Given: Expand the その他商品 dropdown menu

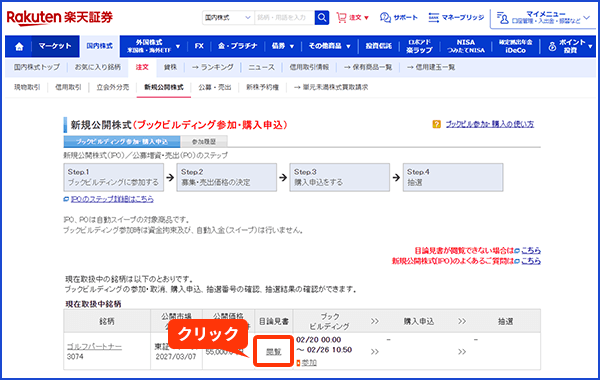Looking at the screenshot, I should point(329,46).
